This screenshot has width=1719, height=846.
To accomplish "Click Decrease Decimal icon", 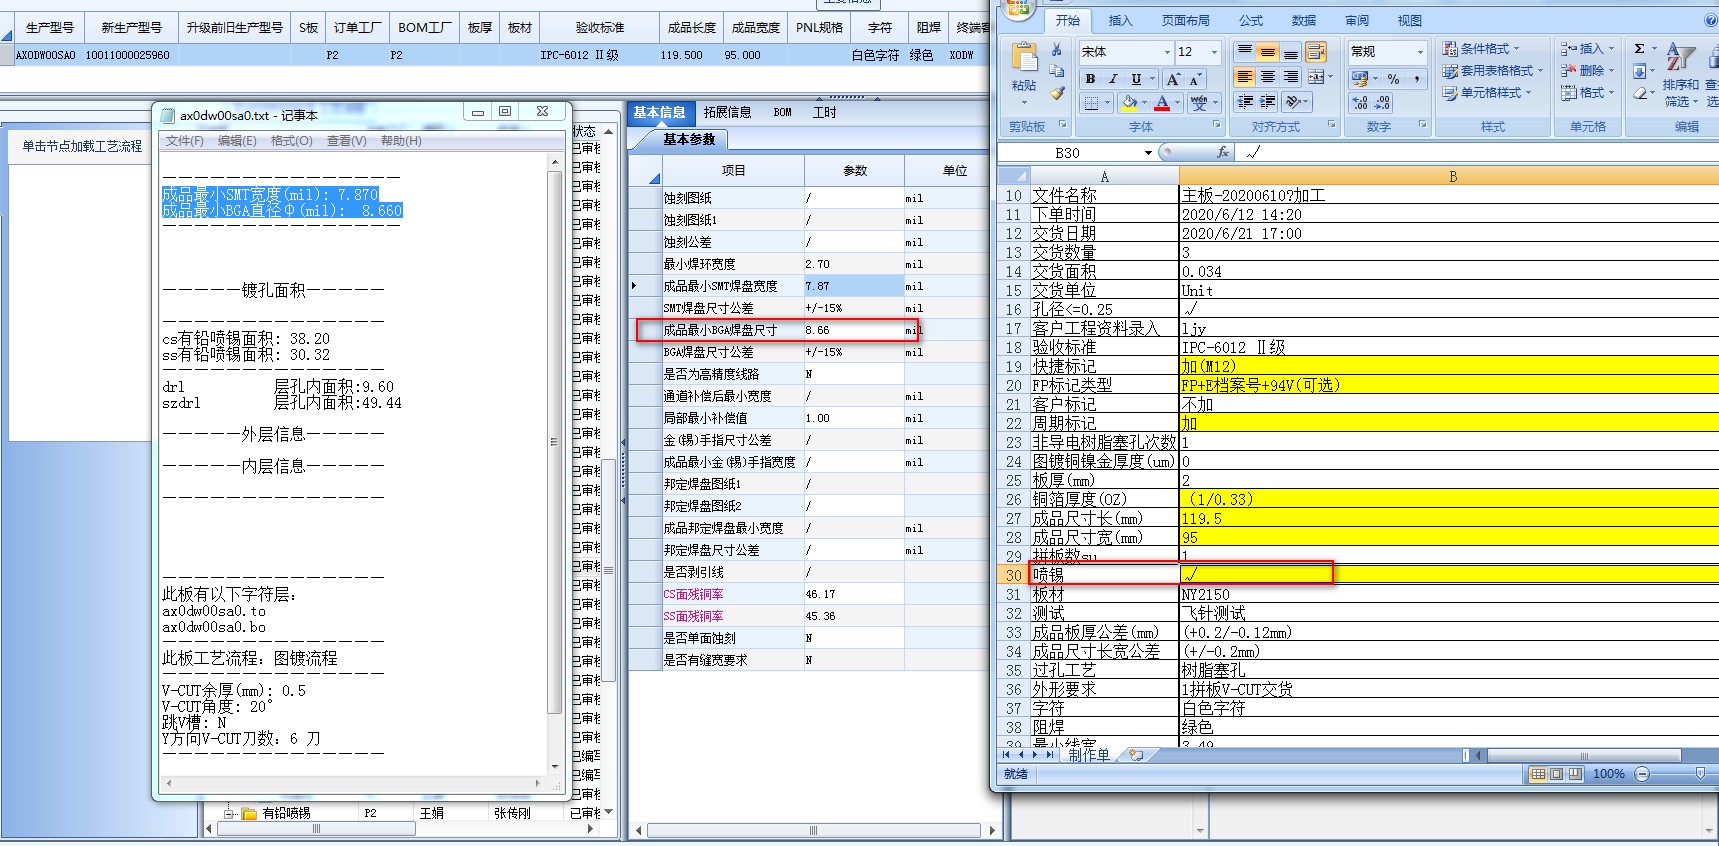I will coord(1383,103).
